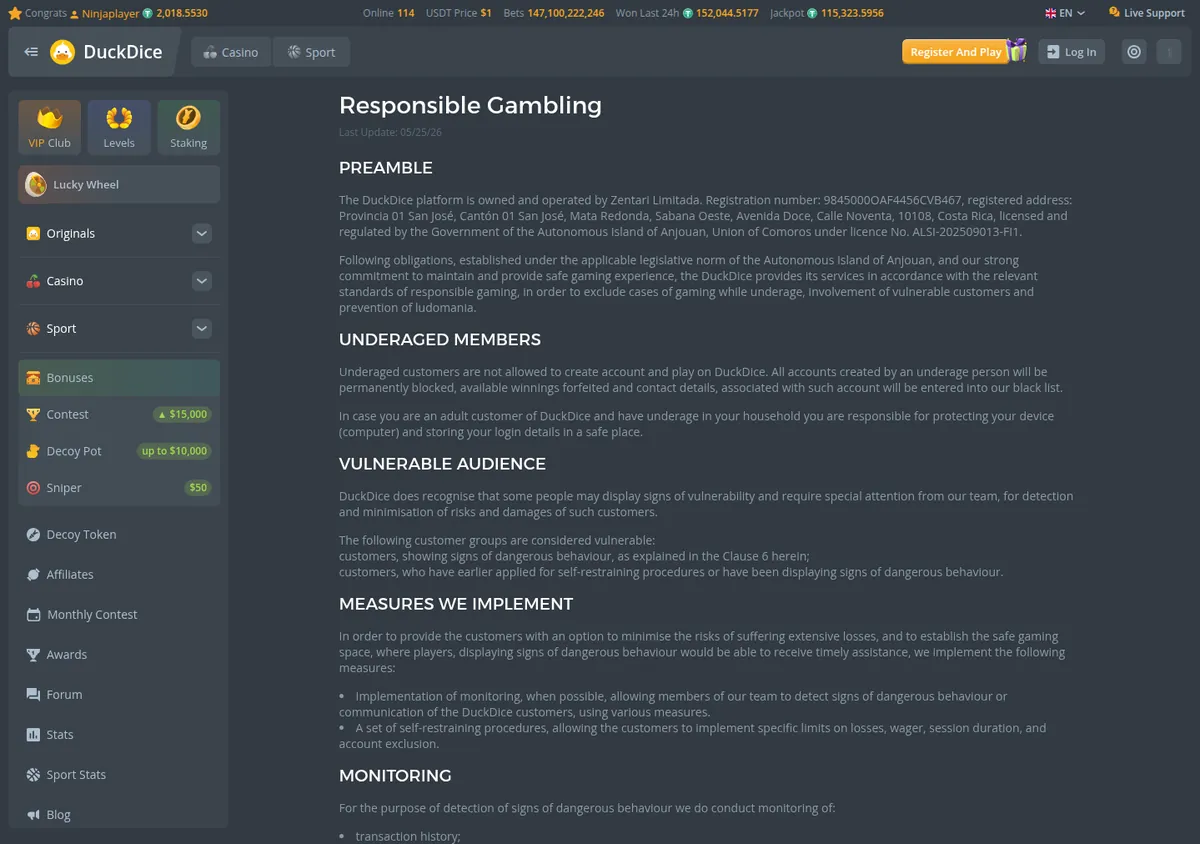Click the Online 114 counter

tap(388, 14)
